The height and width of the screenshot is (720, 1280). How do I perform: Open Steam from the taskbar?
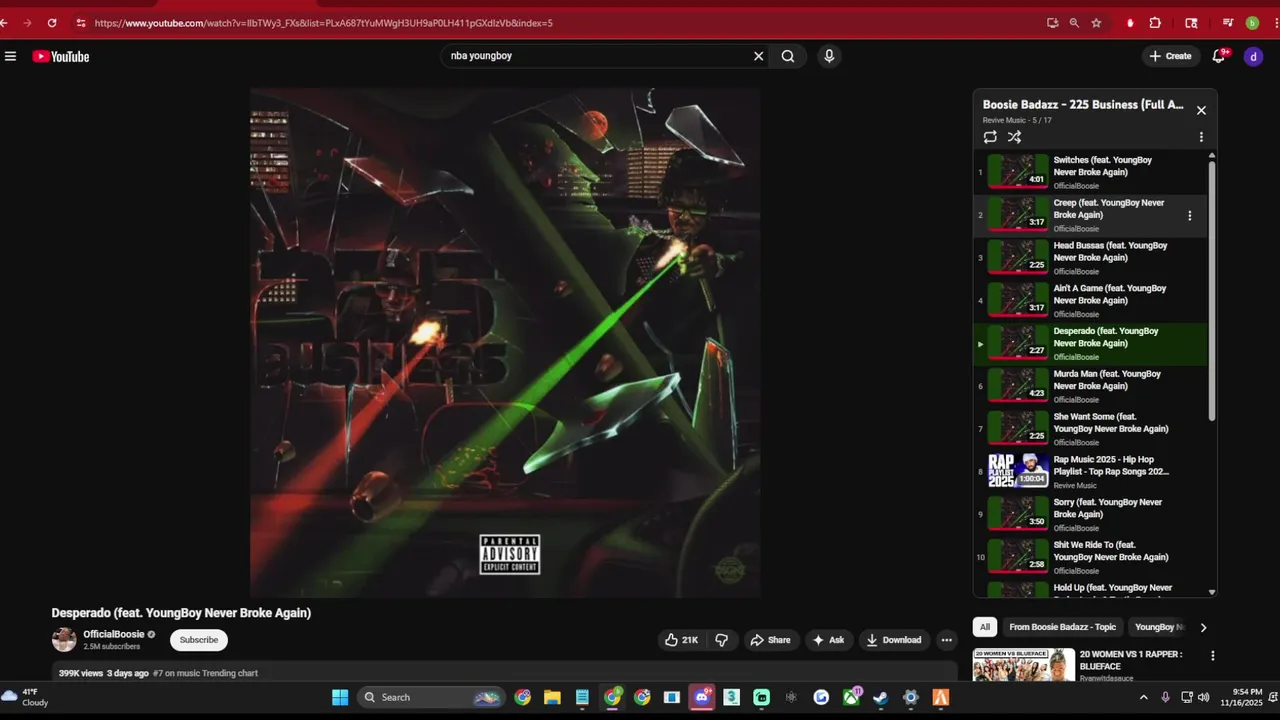pos(881,697)
